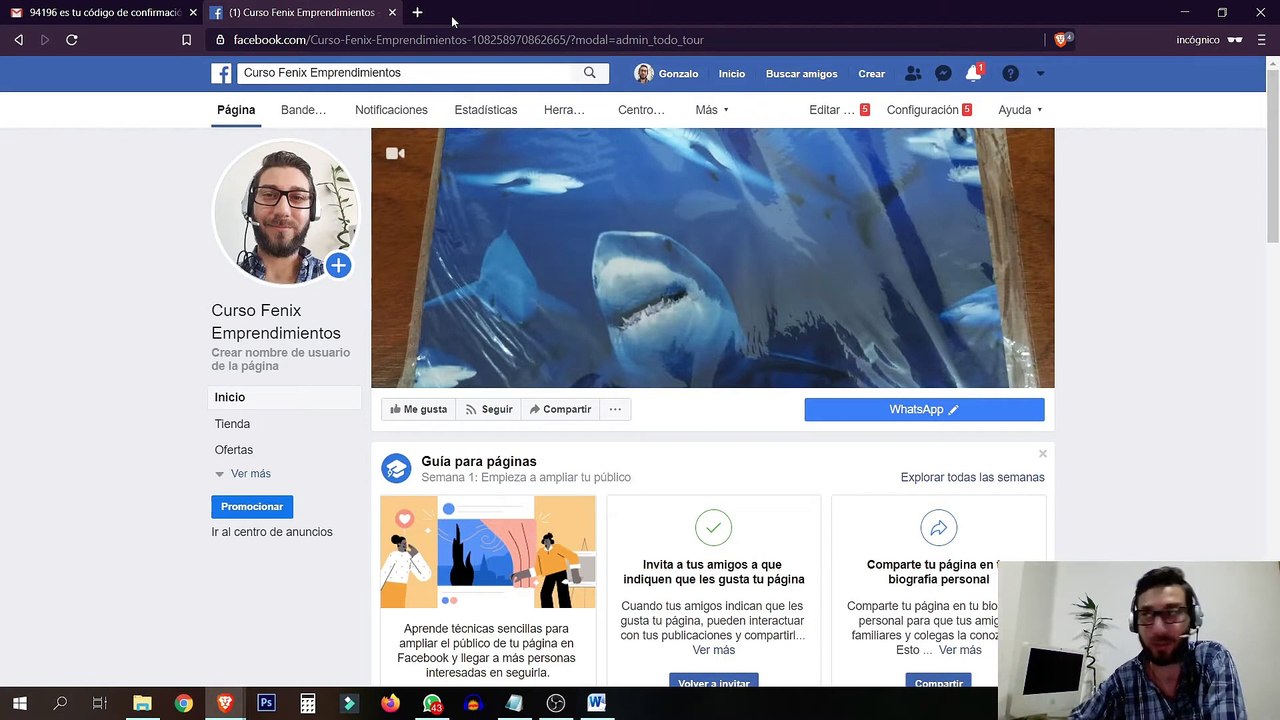Click the blue plus on profile picture

point(338,265)
